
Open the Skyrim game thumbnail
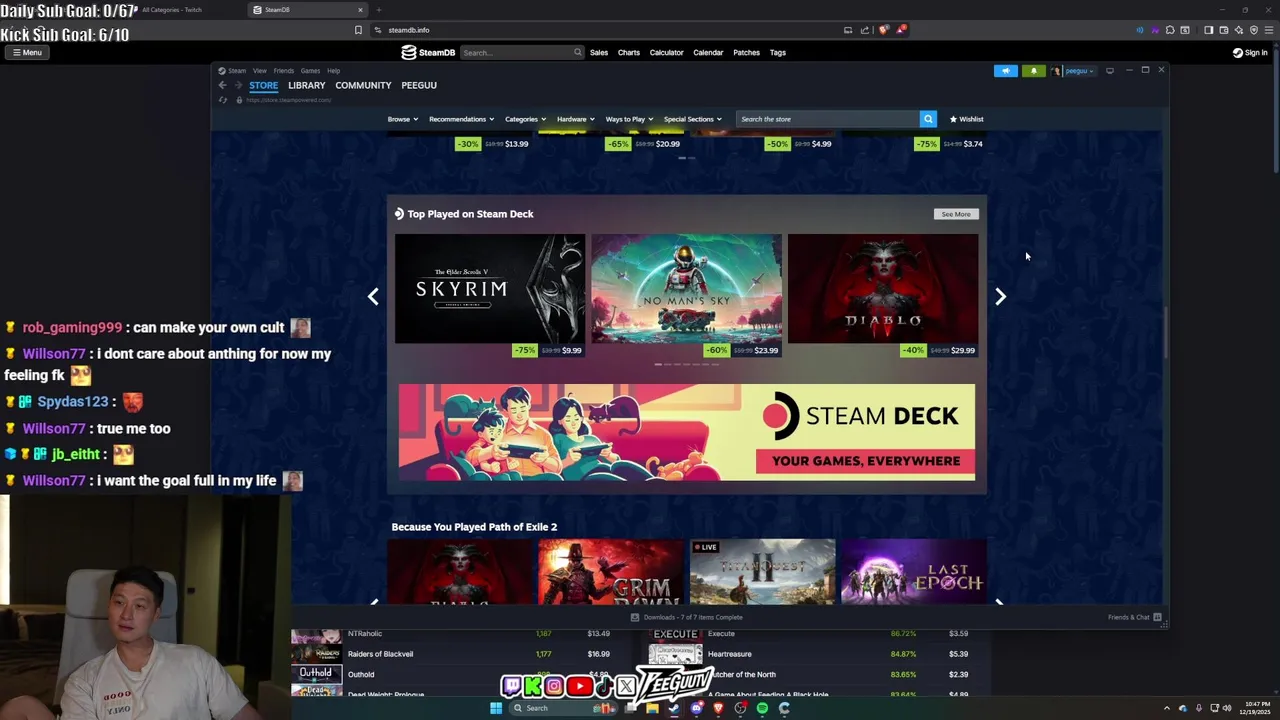pyautogui.click(x=490, y=289)
